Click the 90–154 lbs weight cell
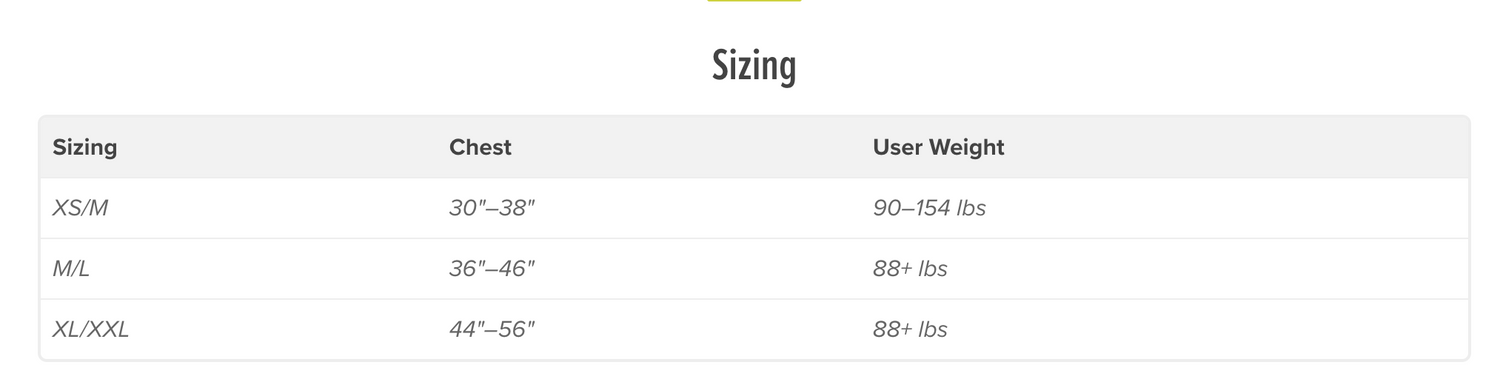This screenshot has width=1500, height=379. coord(929,208)
